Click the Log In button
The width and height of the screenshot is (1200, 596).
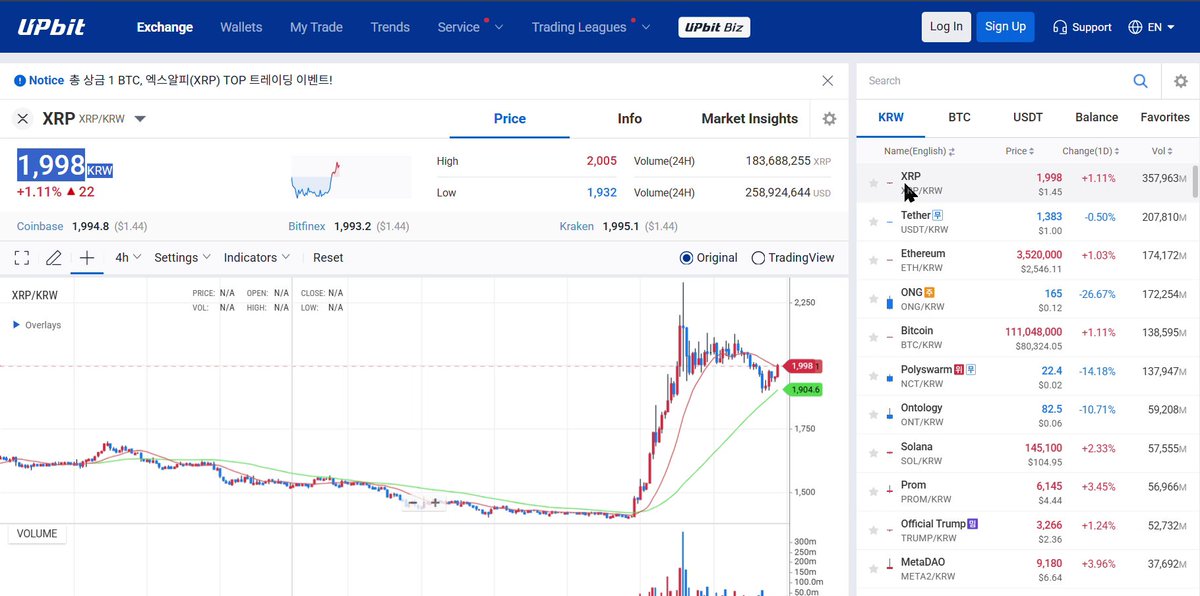pyautogui.click(x=946, y=27)
